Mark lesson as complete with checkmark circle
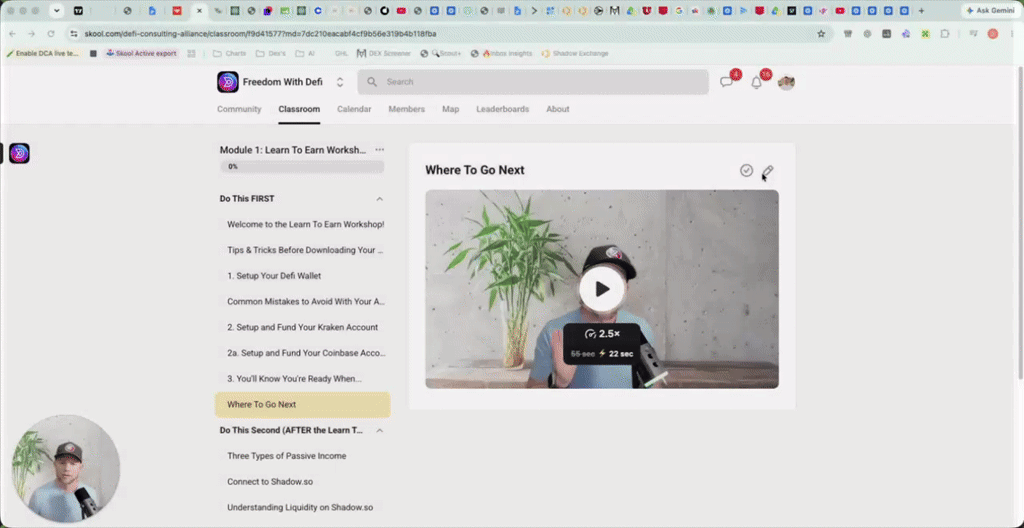Image resolution: width=1024 pixels, height=528 pixels. (x=746, y=171)
